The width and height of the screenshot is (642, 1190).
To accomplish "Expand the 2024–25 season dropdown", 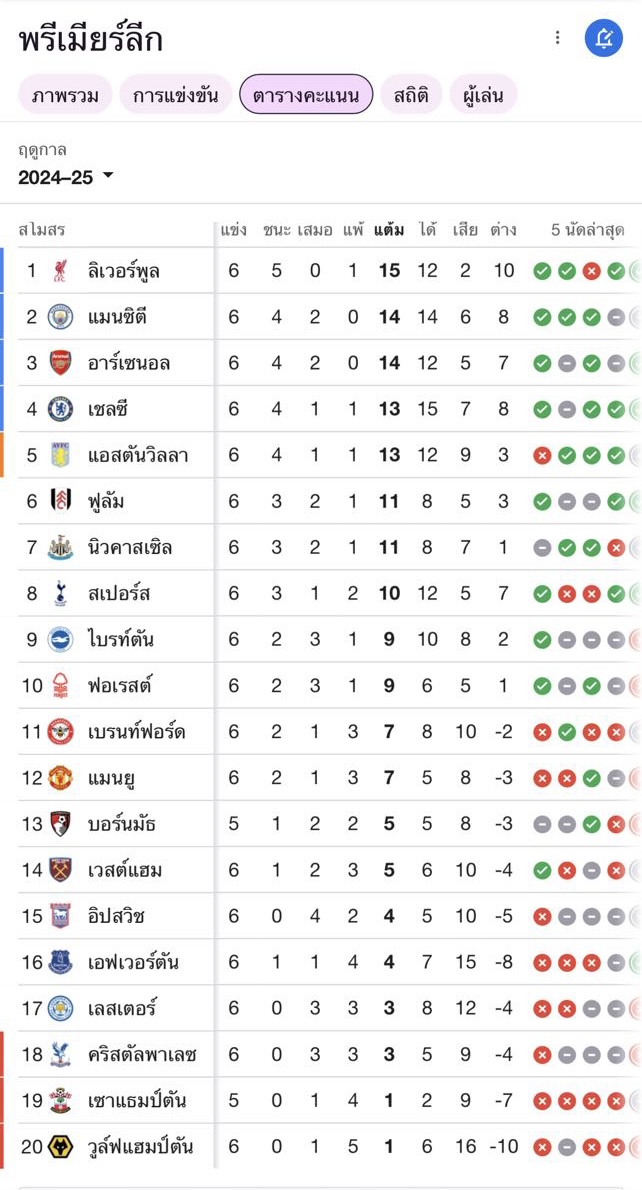I will pyautogui.click(x=66, y=178).
